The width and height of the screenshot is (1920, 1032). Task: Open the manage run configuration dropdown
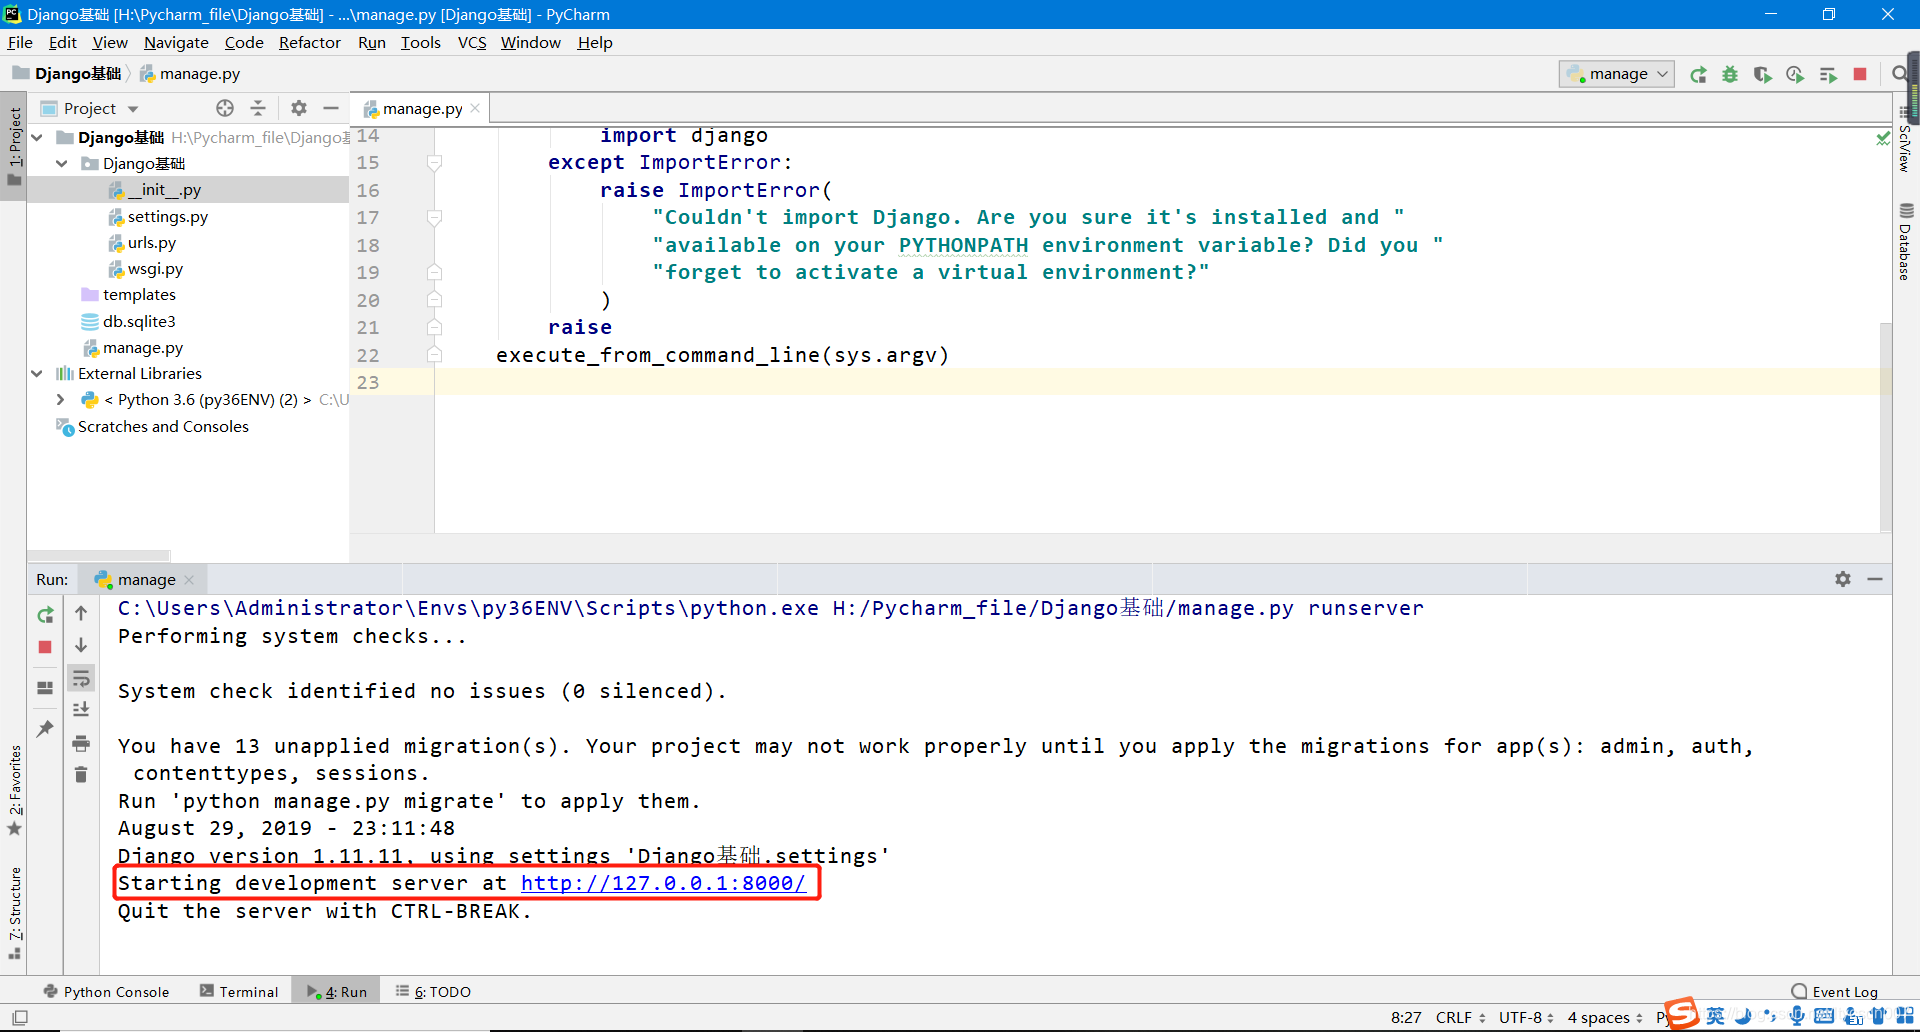coord(1616,74)
